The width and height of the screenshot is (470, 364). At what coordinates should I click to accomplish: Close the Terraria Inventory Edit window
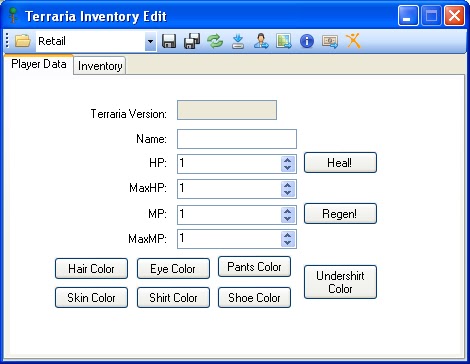[x=454, y=15]
